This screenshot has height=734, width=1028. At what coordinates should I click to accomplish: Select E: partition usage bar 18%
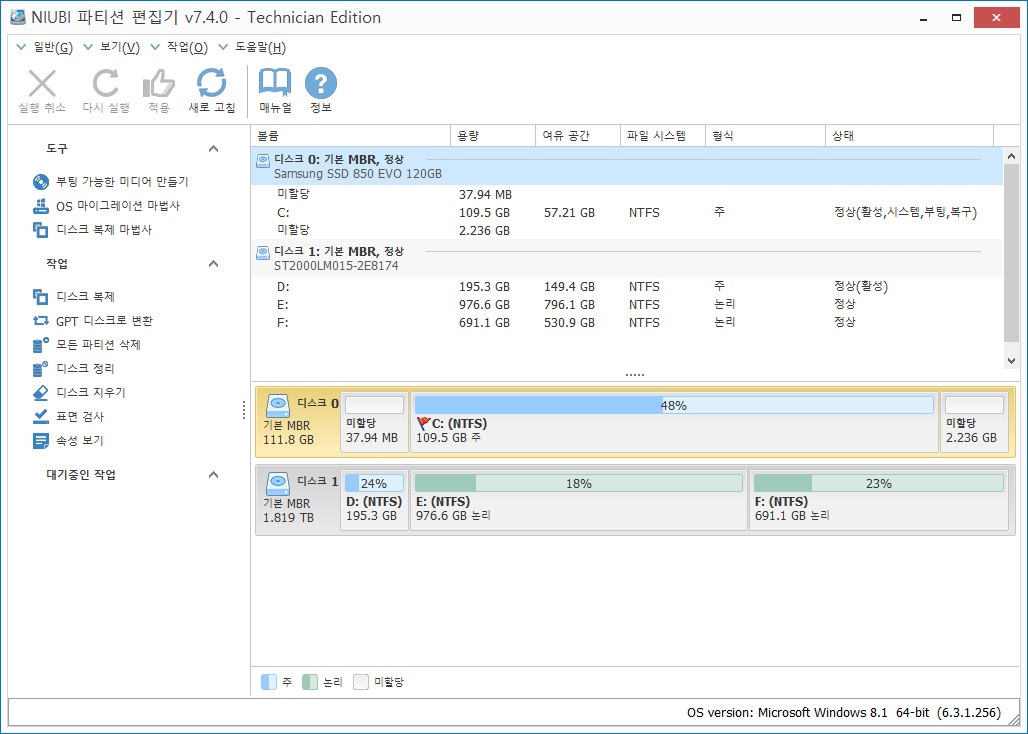click(x=578, y=483)
